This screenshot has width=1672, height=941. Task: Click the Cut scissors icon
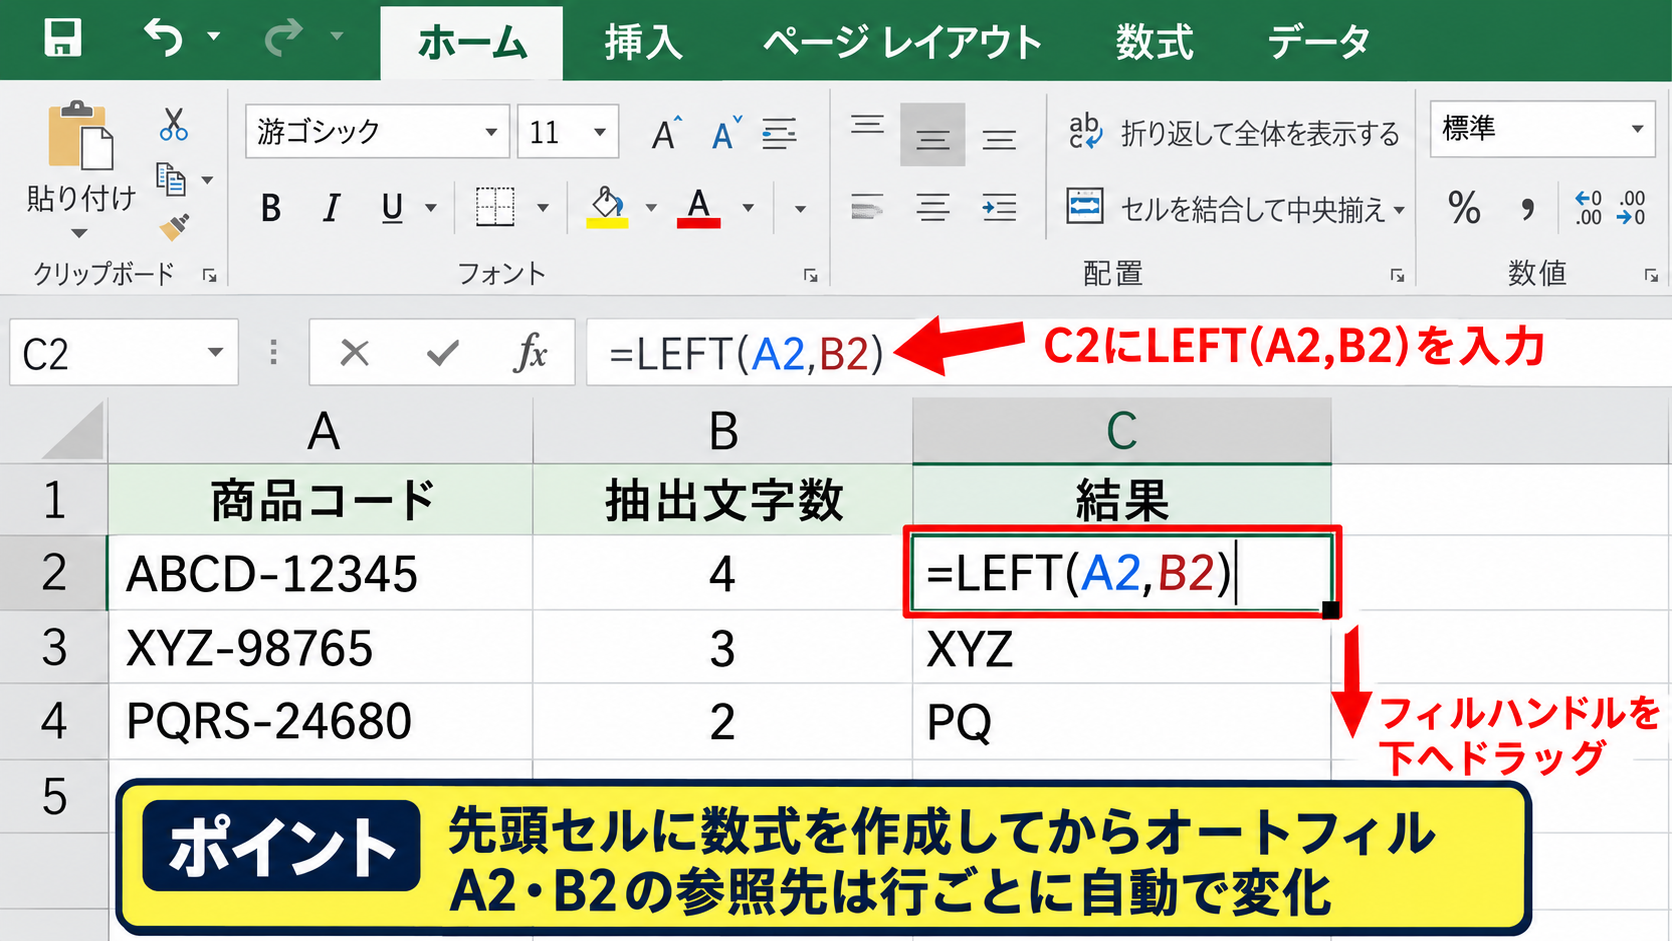tap(173, 124)
